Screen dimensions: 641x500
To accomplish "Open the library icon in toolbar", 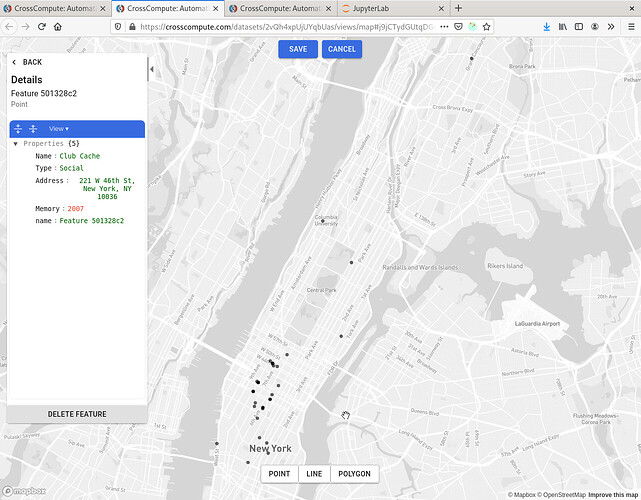I will [x=563, y=27].
